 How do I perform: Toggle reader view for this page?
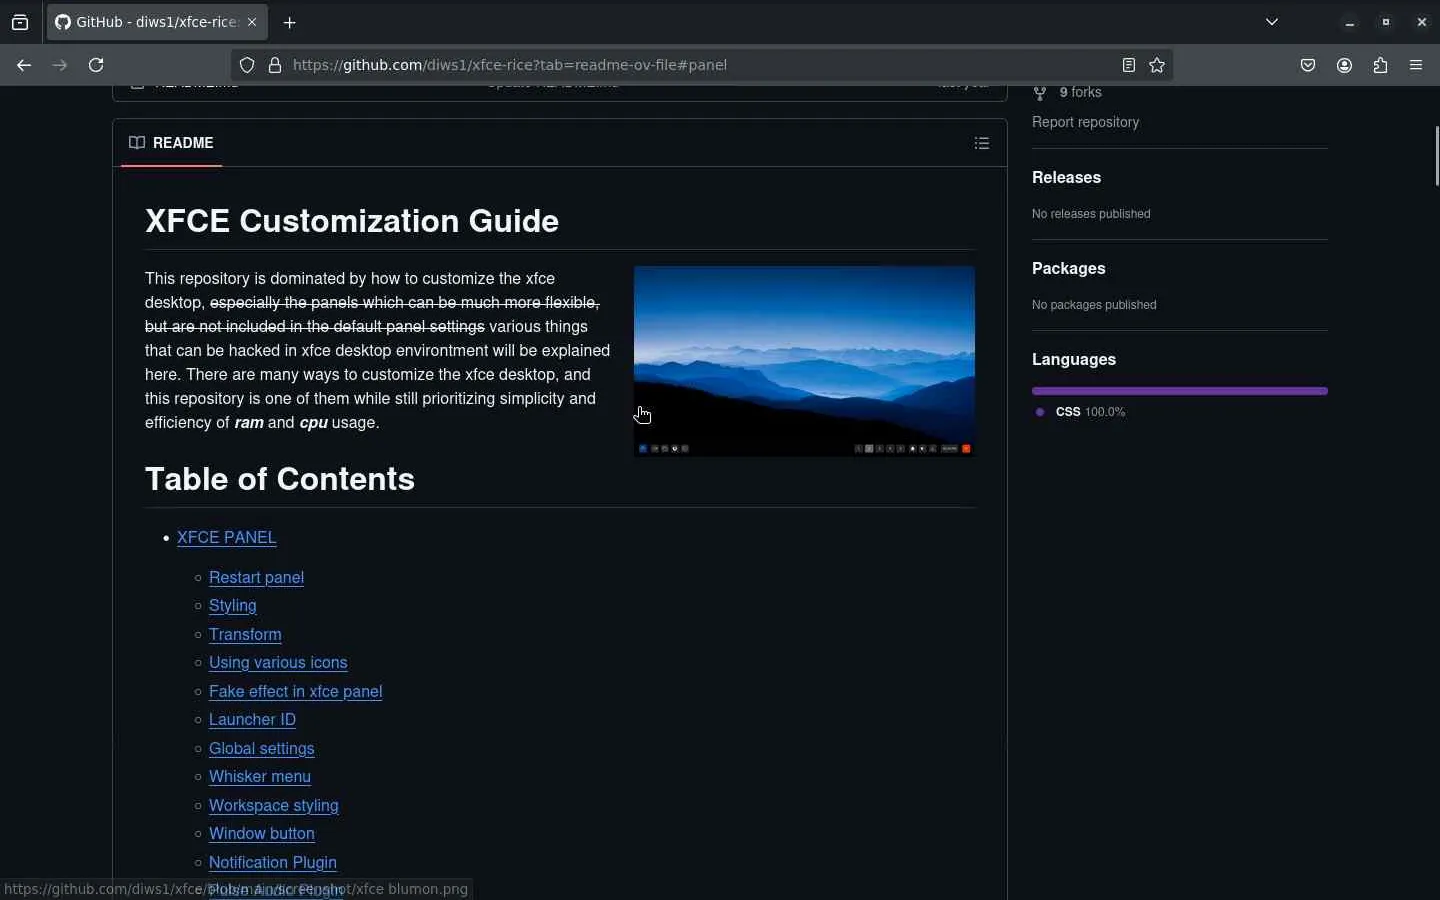click(1128, 65)
